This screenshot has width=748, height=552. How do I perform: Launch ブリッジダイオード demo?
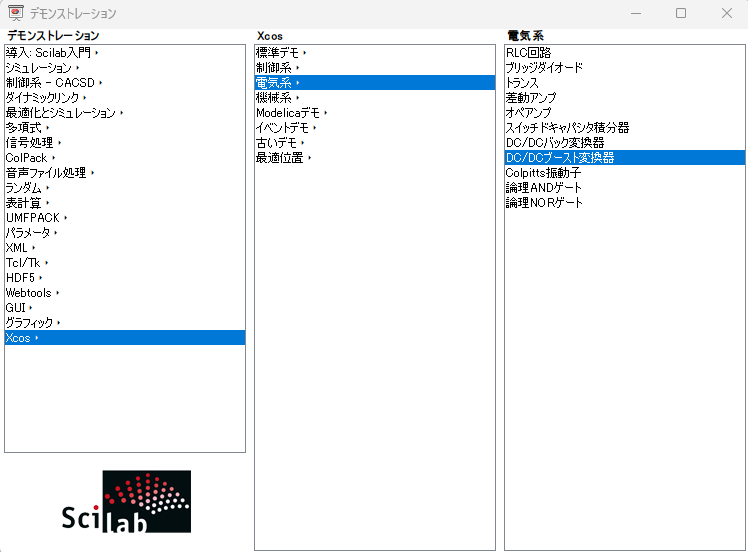click(625, 68)
